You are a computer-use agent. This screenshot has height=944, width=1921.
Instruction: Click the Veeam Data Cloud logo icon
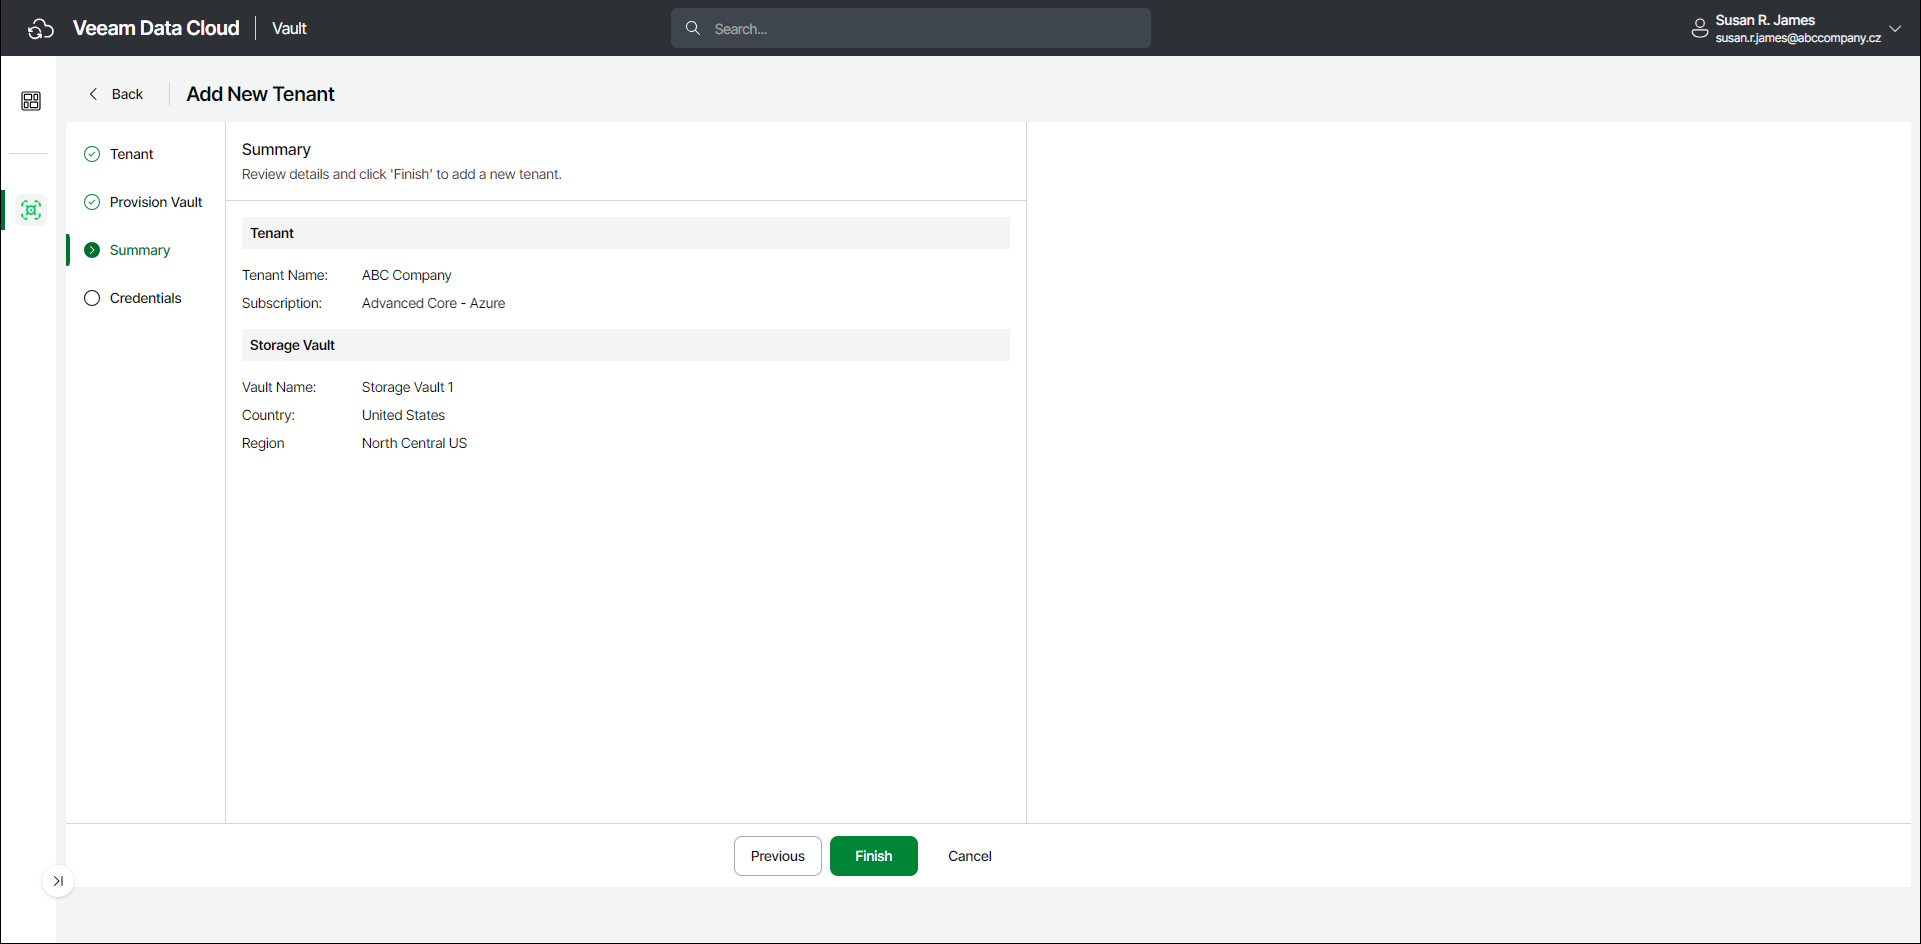point(41,29)
